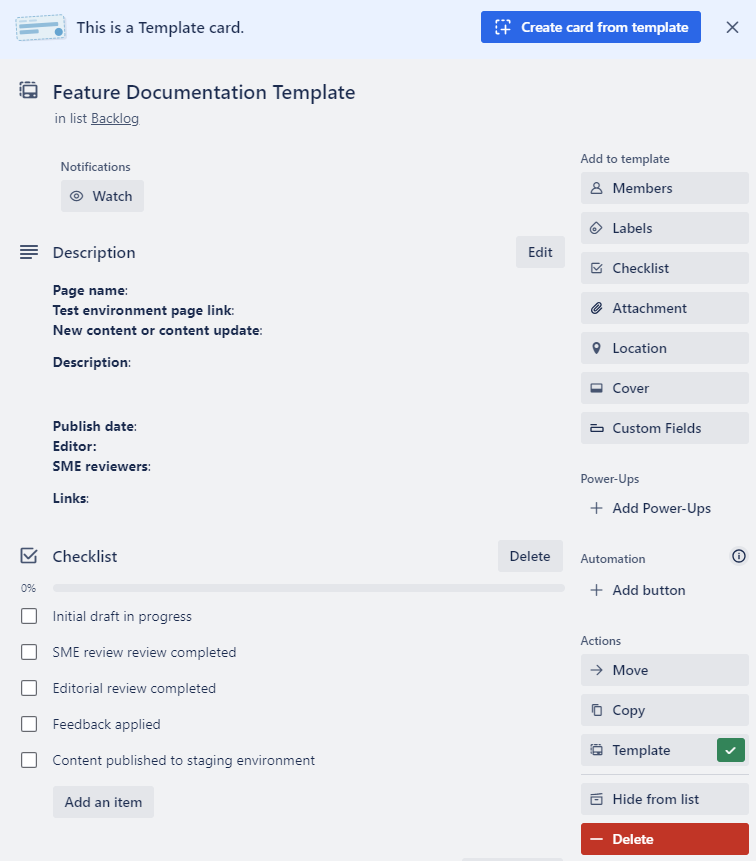Viewport: 756px width, 861px height.
Task: Click the Hide from list archive icon
Action: tap(597, 799)
